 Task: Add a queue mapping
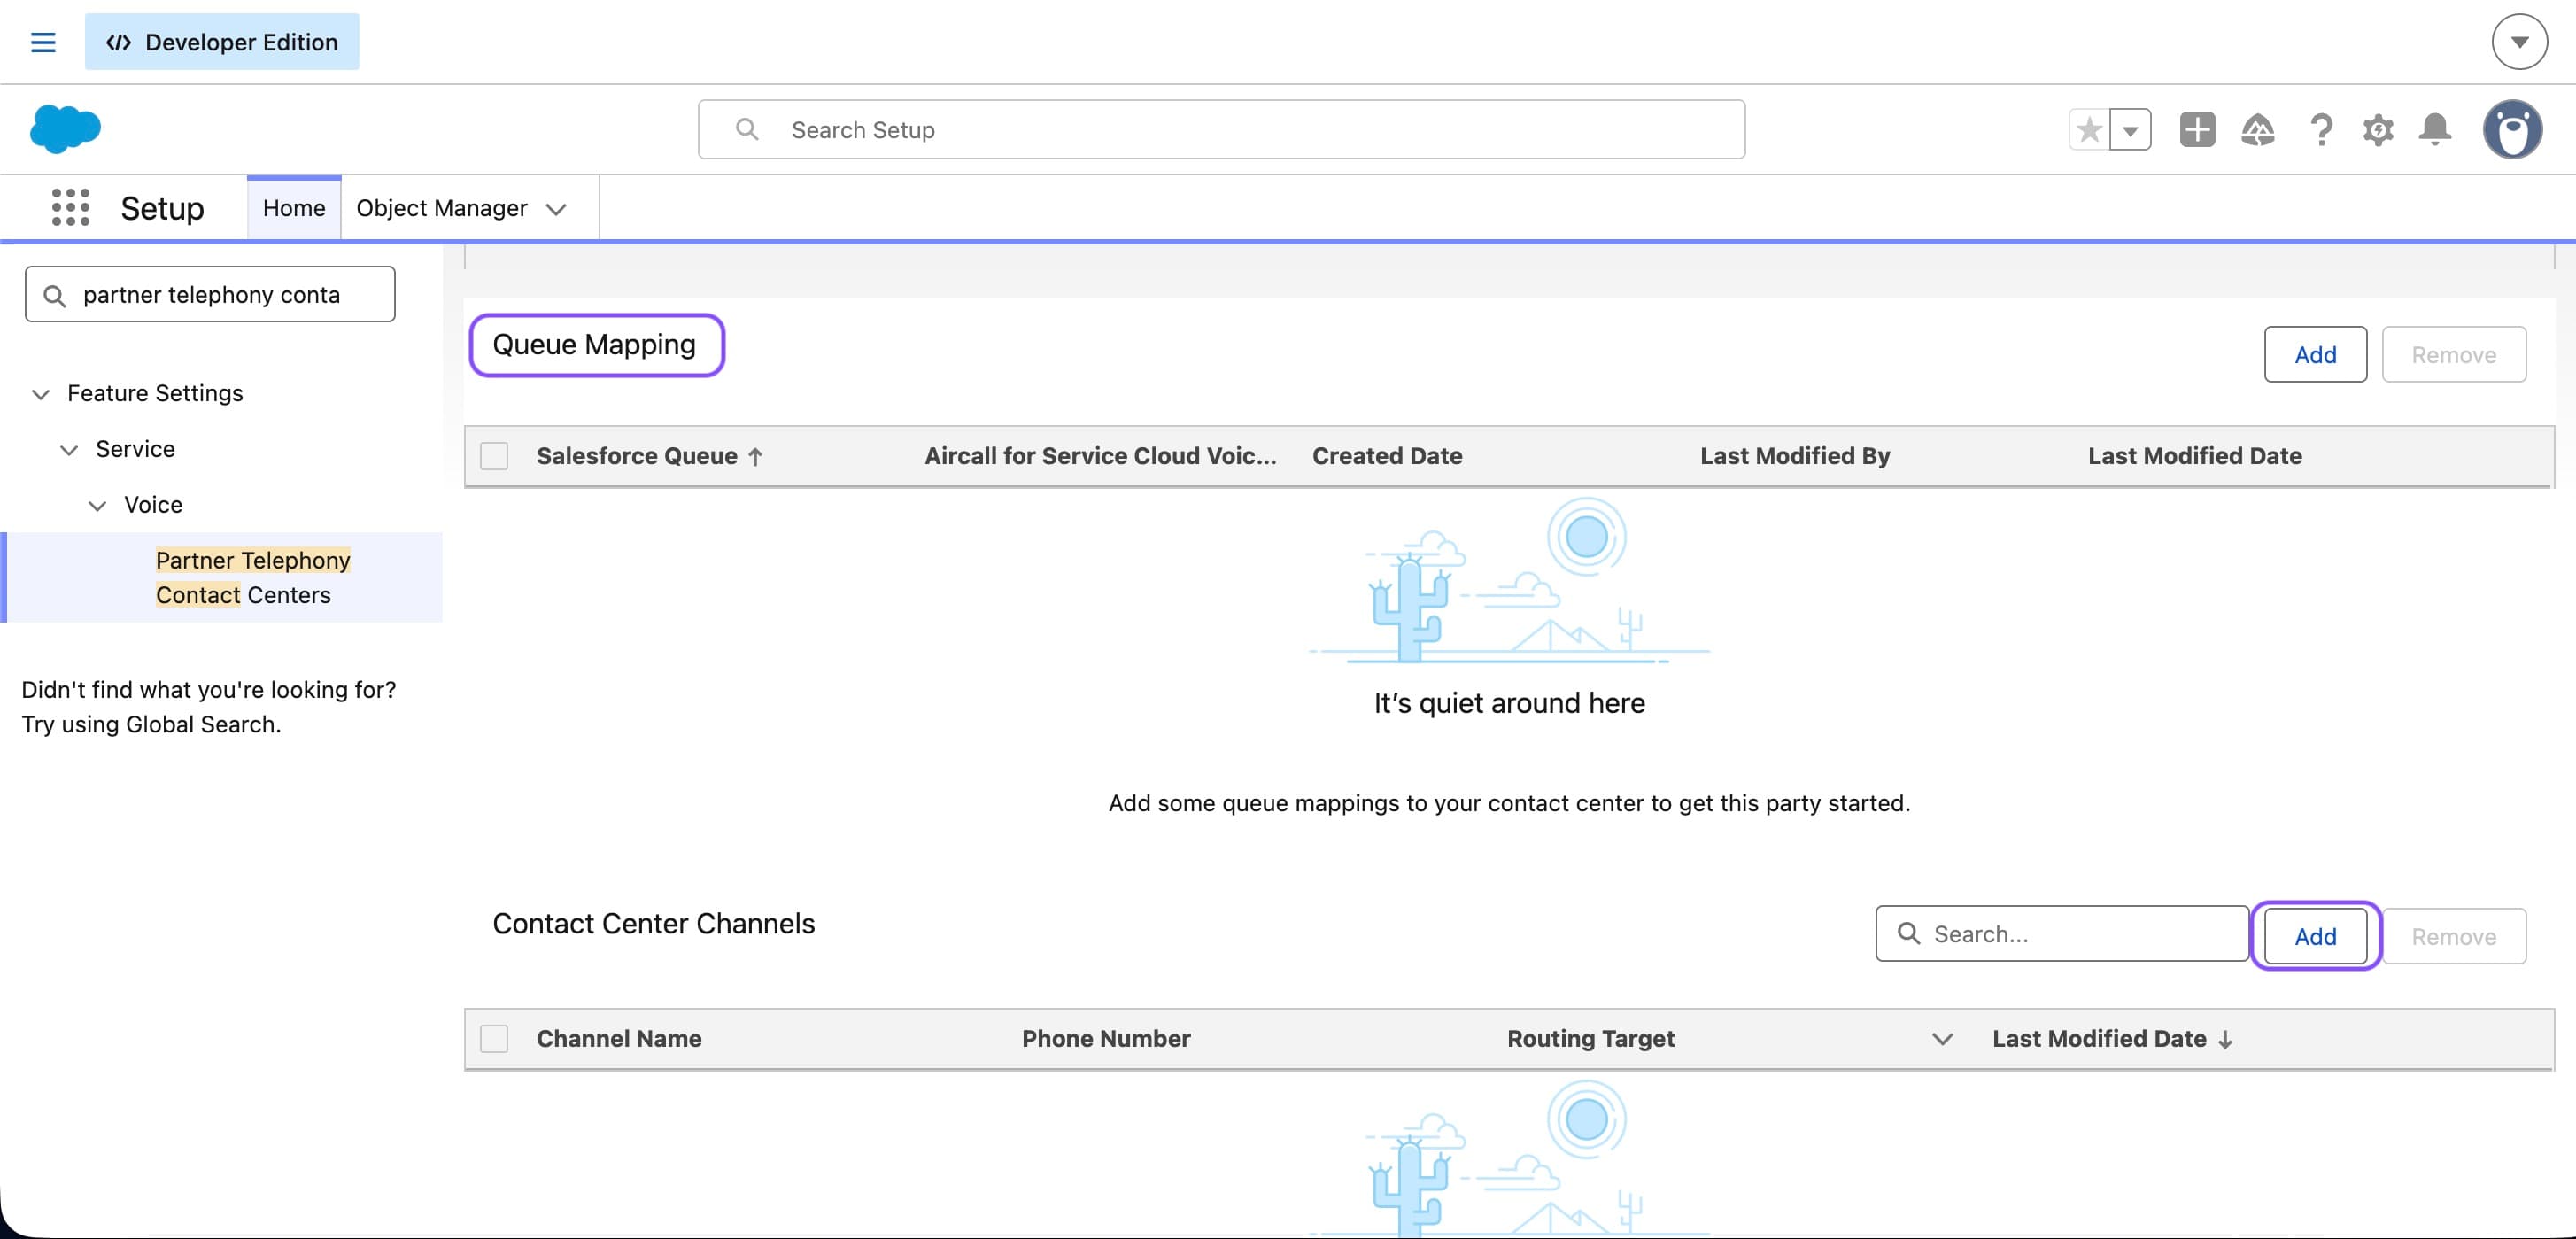(x=2315, y=354)
